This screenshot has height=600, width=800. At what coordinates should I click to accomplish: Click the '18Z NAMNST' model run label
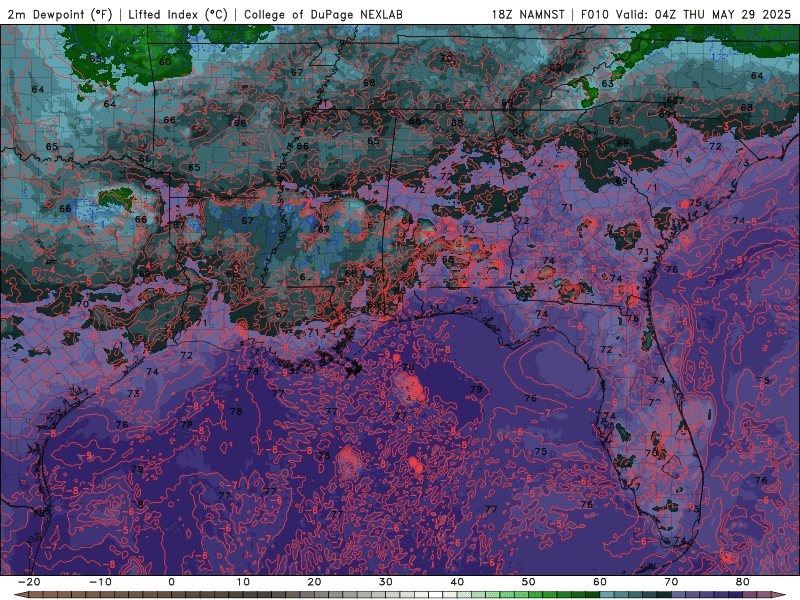point(528,14)
